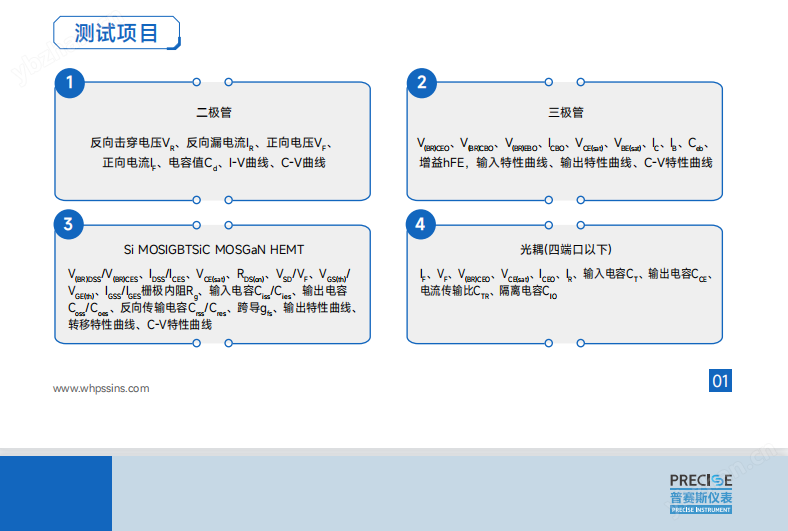788x531 pixels.
Task: Select the 二极管 card heading
Action: [x=213, y=113]
